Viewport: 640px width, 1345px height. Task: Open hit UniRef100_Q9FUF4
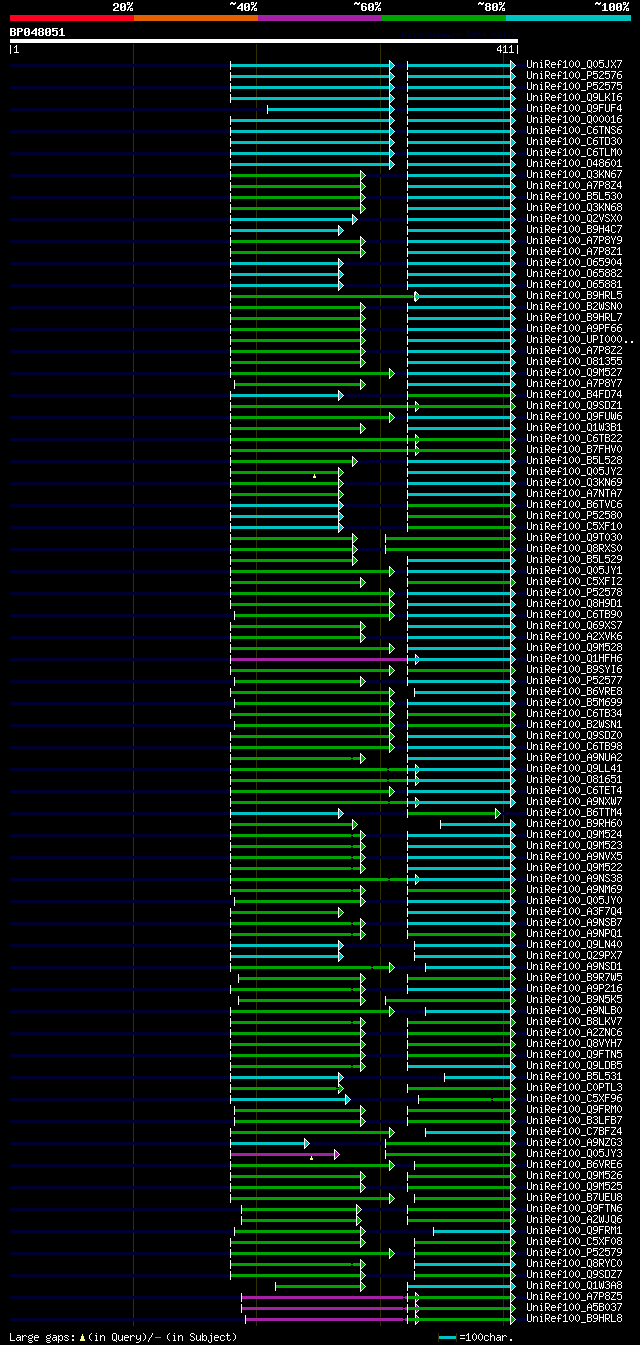tap(574, 108)
